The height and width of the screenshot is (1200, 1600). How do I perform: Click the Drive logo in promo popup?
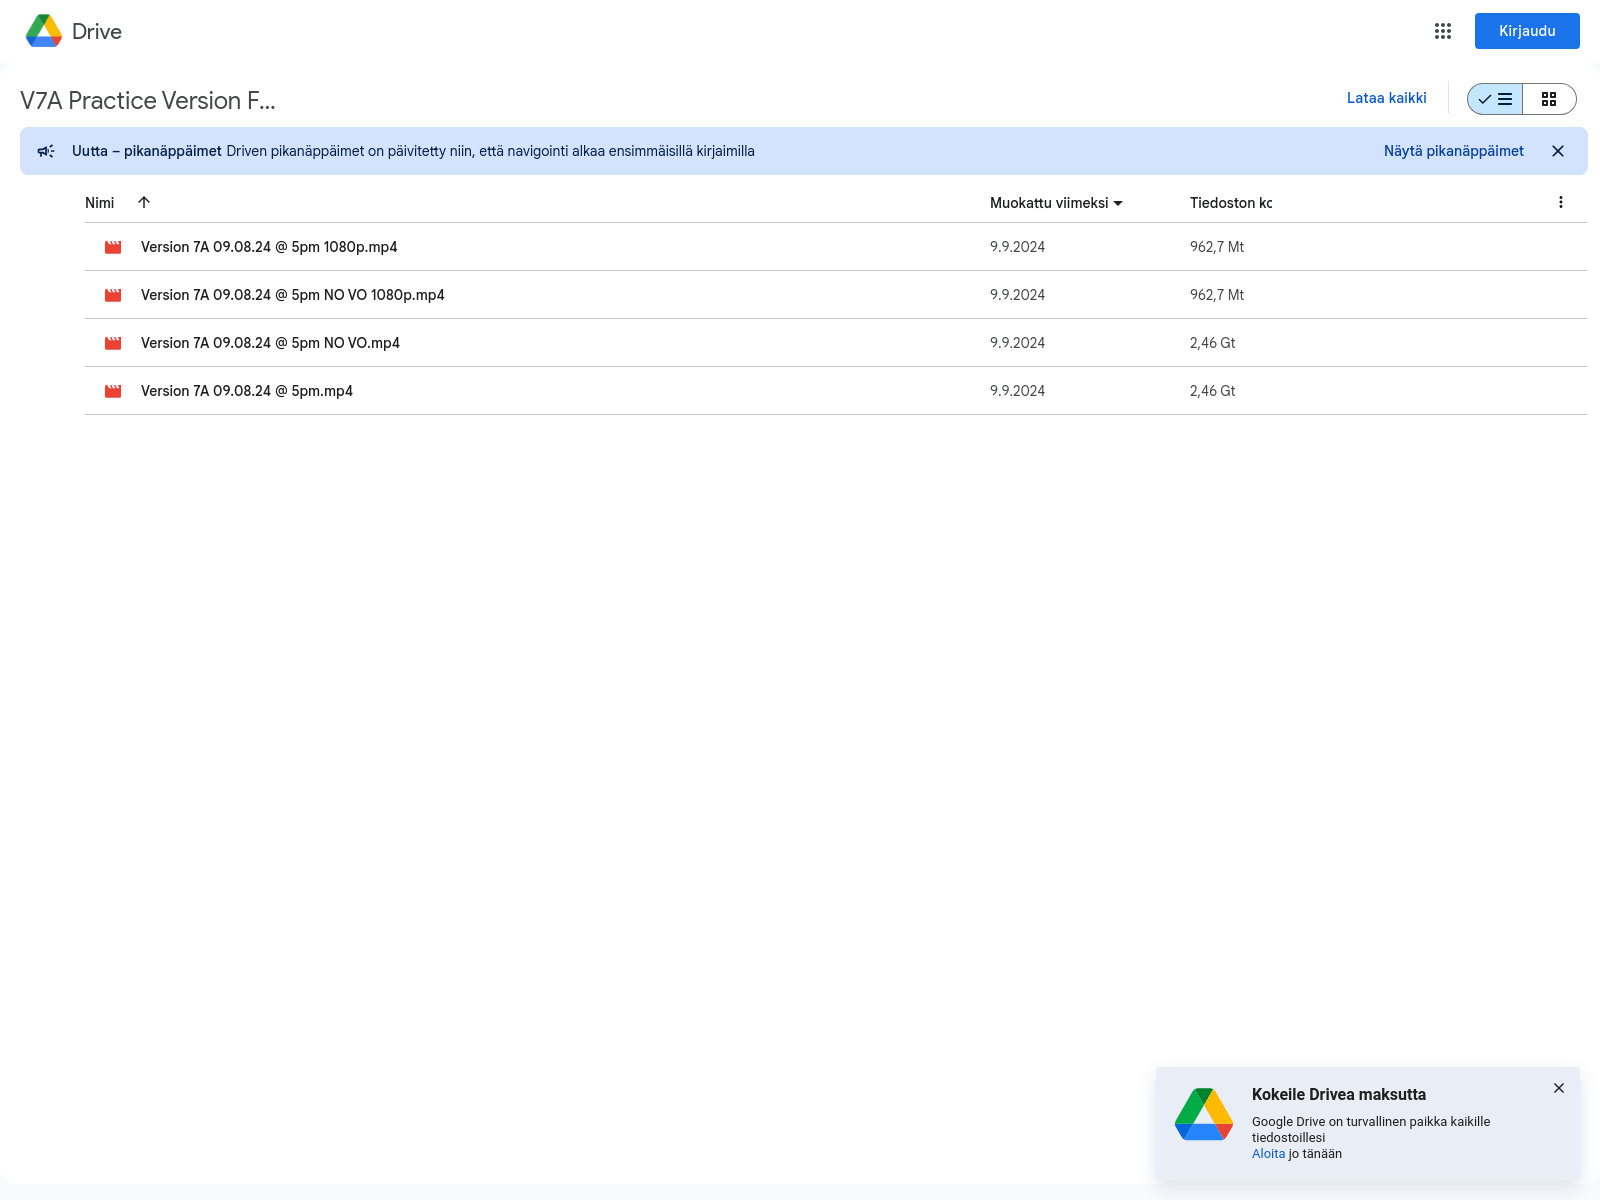(x=1204, y=1114)
